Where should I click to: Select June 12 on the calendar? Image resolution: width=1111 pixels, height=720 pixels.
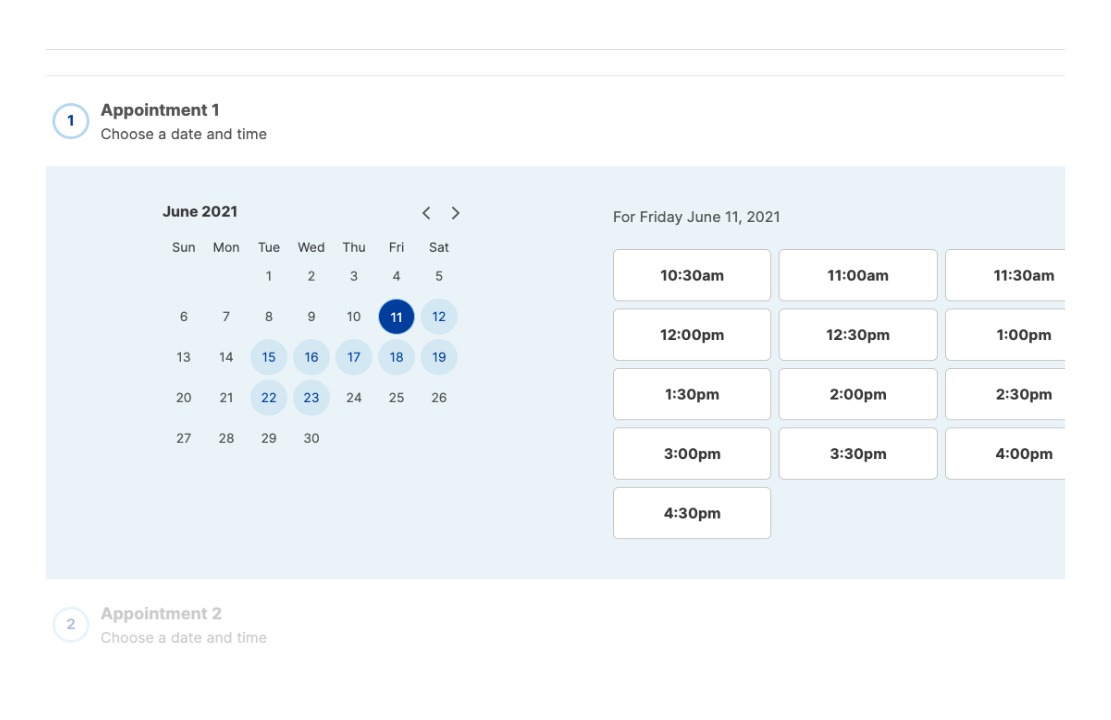(x=439, y=317)
